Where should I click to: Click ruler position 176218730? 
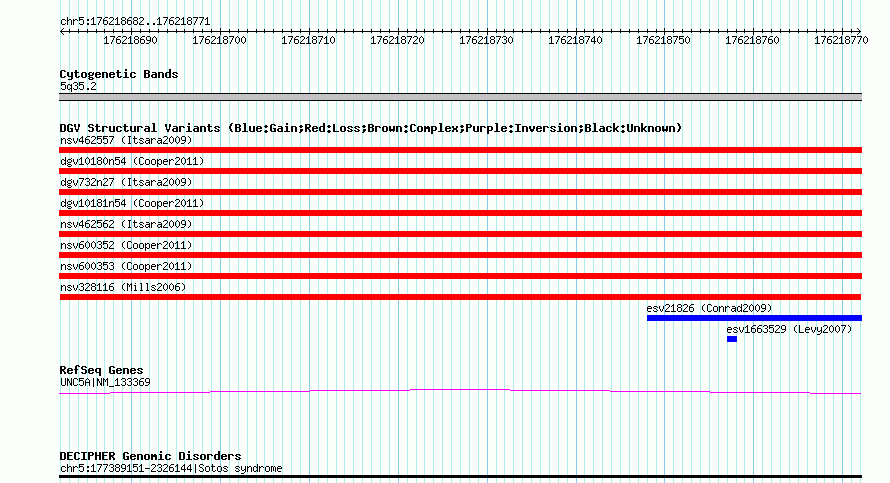click(486, 40)
